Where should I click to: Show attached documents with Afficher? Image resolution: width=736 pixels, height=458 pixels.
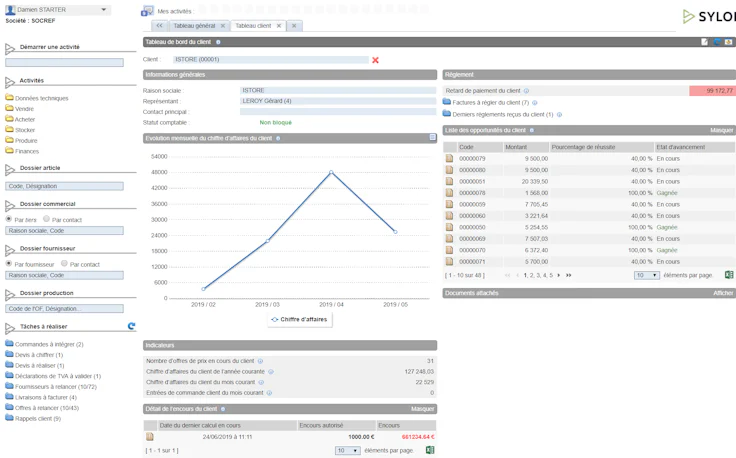[x=723, y=293]
